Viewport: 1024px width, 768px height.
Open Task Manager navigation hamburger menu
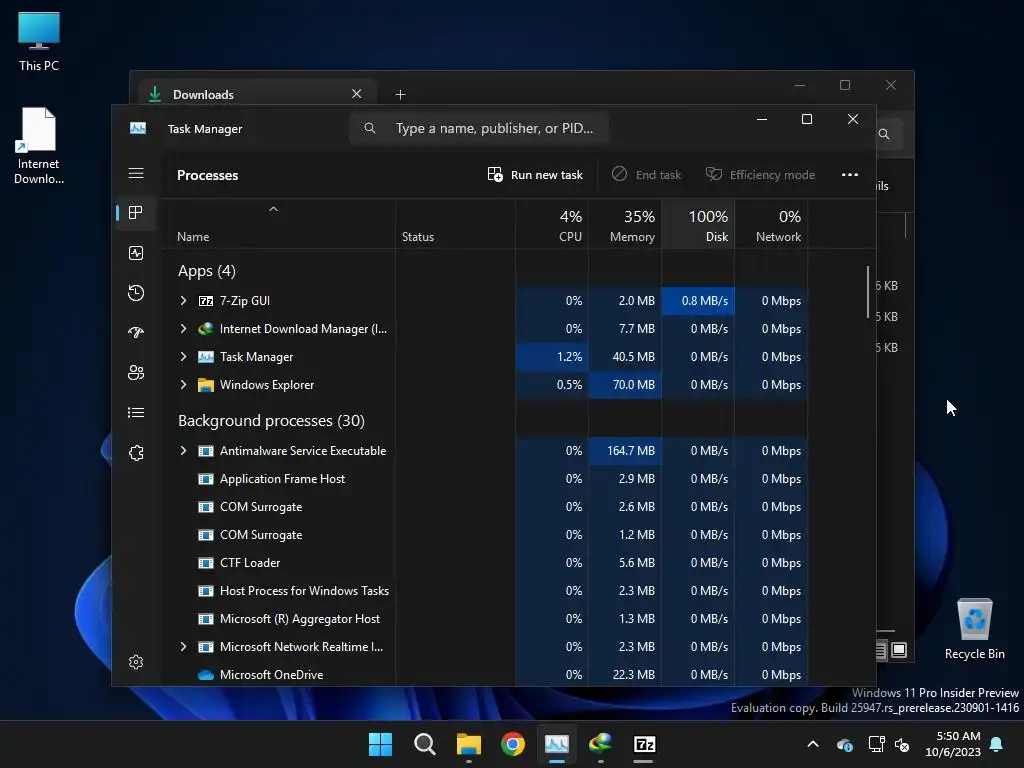pos(136,173)
